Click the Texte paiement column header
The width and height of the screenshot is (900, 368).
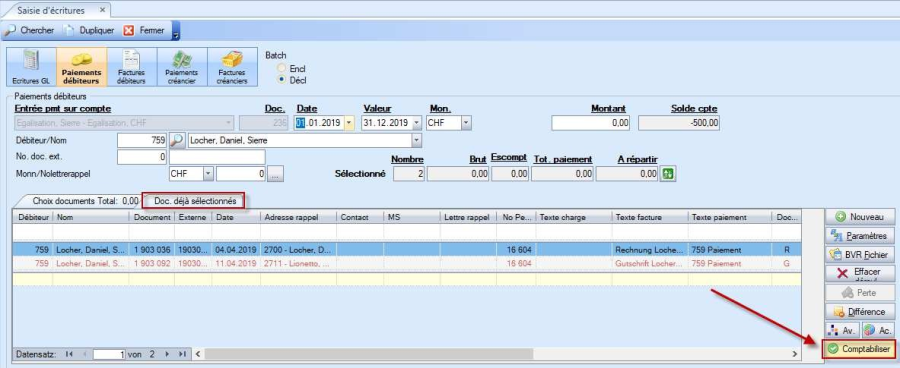coord(730,218)
